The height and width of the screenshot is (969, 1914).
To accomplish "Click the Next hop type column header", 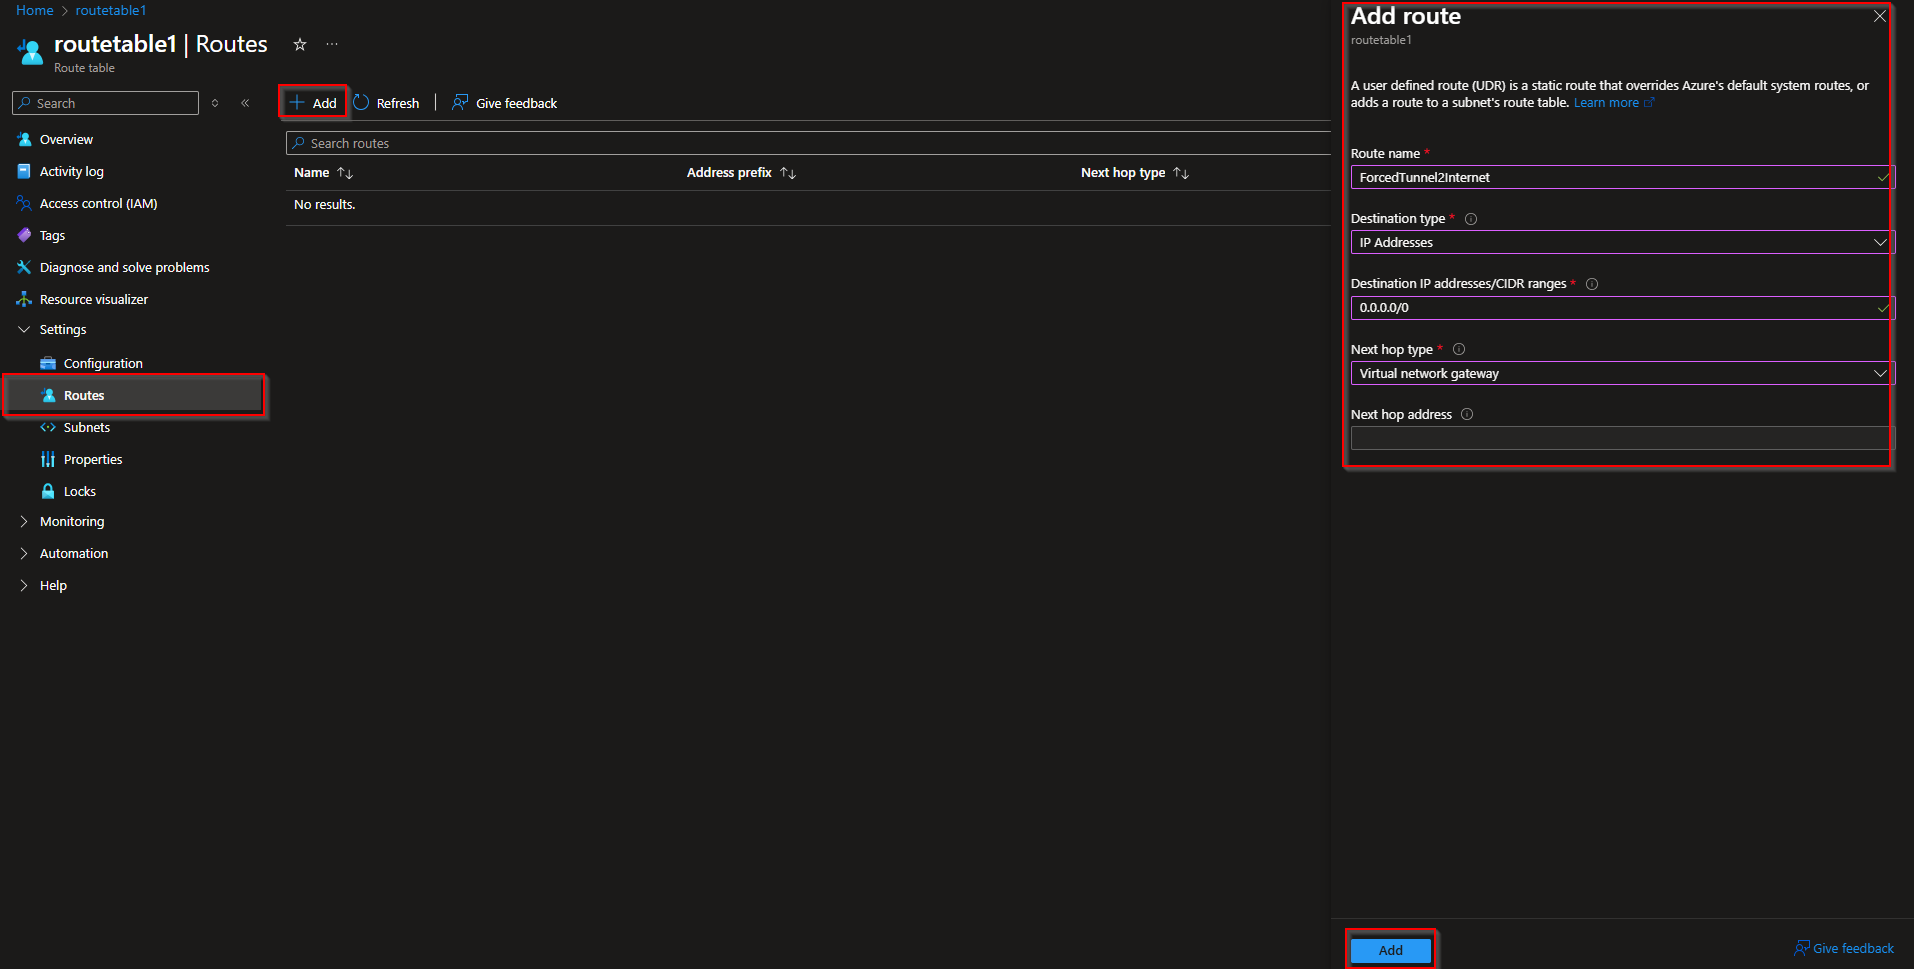I will pos(1123,173).
